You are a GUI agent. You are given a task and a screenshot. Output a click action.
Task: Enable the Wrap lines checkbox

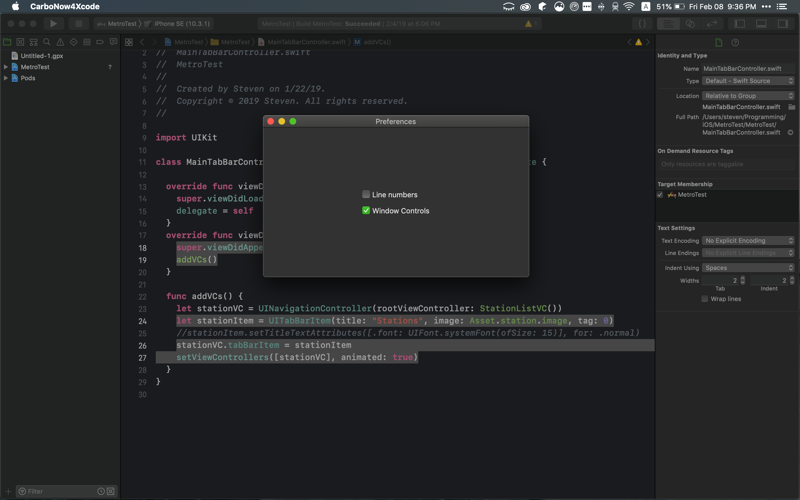[x=705, y=298]
